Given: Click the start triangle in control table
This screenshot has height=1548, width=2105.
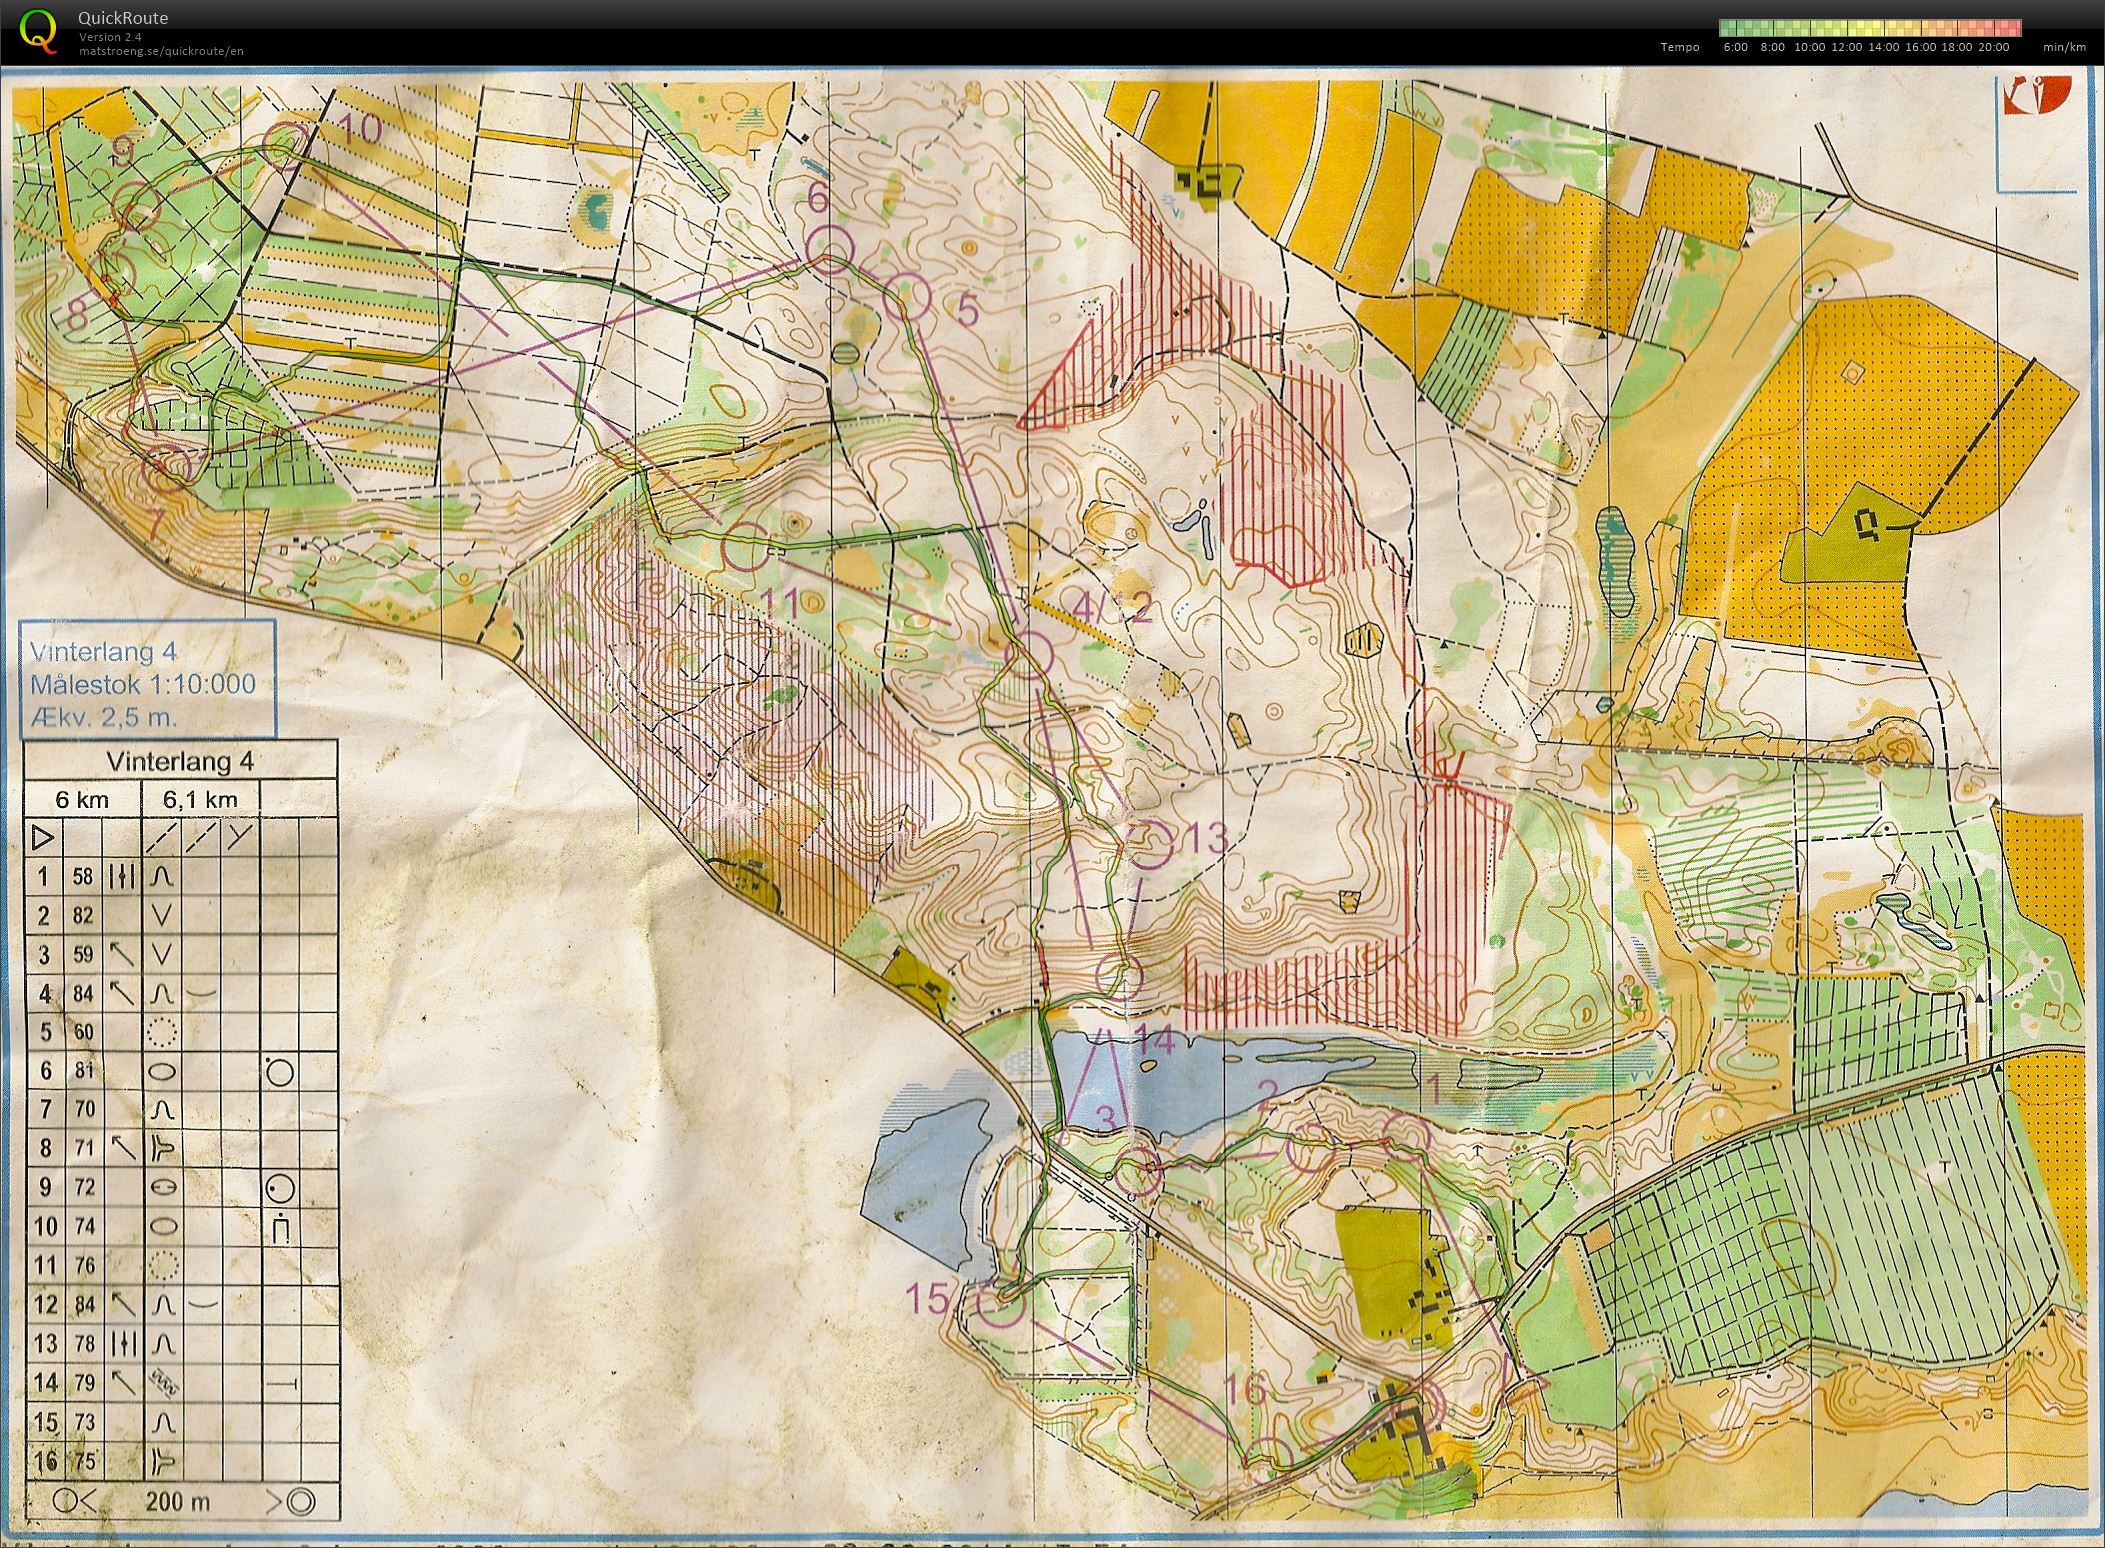Looking at the screenshot, I should 42,837.
